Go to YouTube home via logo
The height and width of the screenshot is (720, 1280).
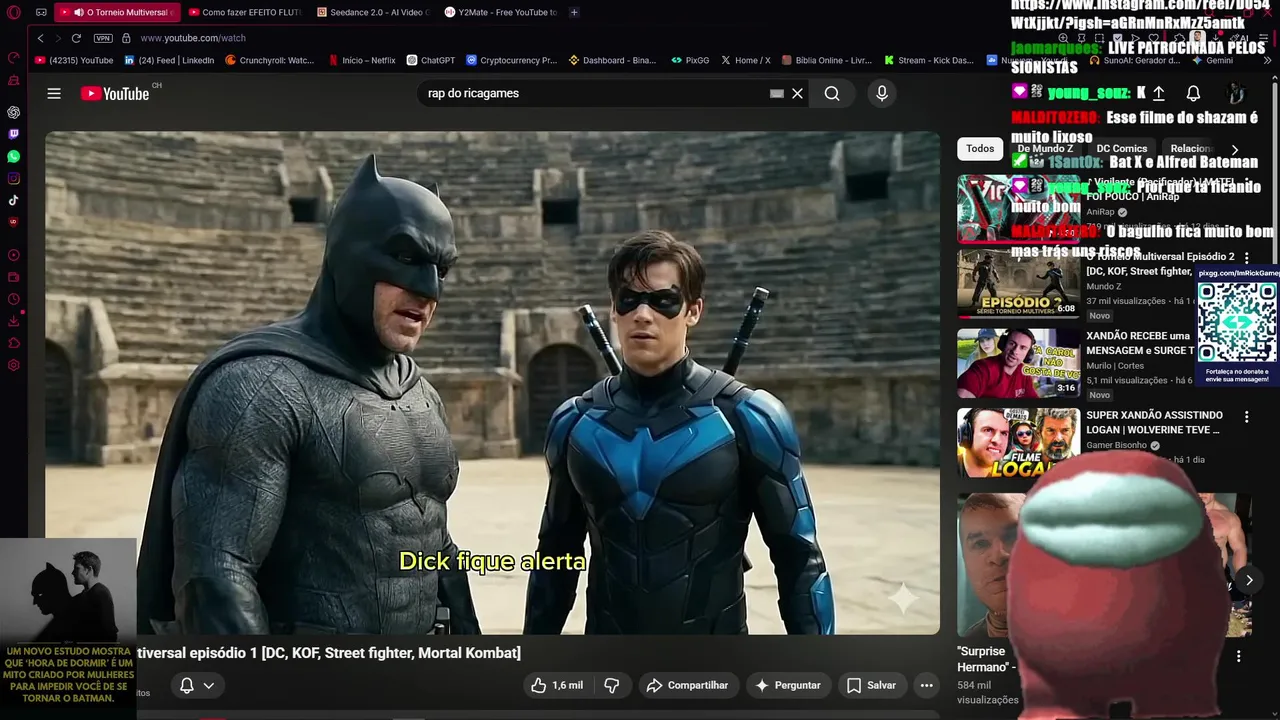point(115,93)
